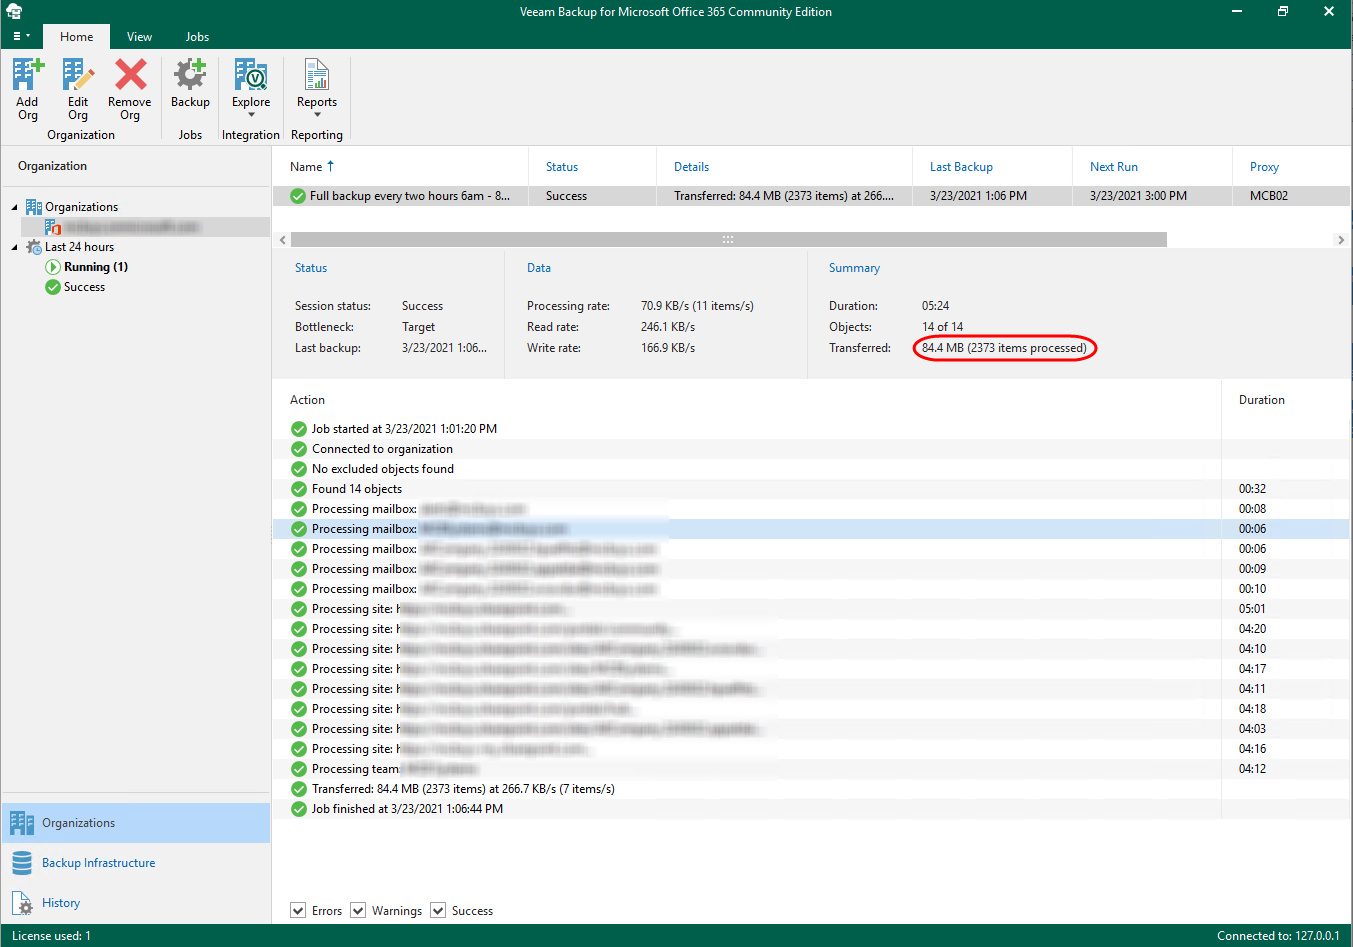Toggle the Success filter checkbox
This screenshot has width=1353, height=947.
(x=438, y=910)
